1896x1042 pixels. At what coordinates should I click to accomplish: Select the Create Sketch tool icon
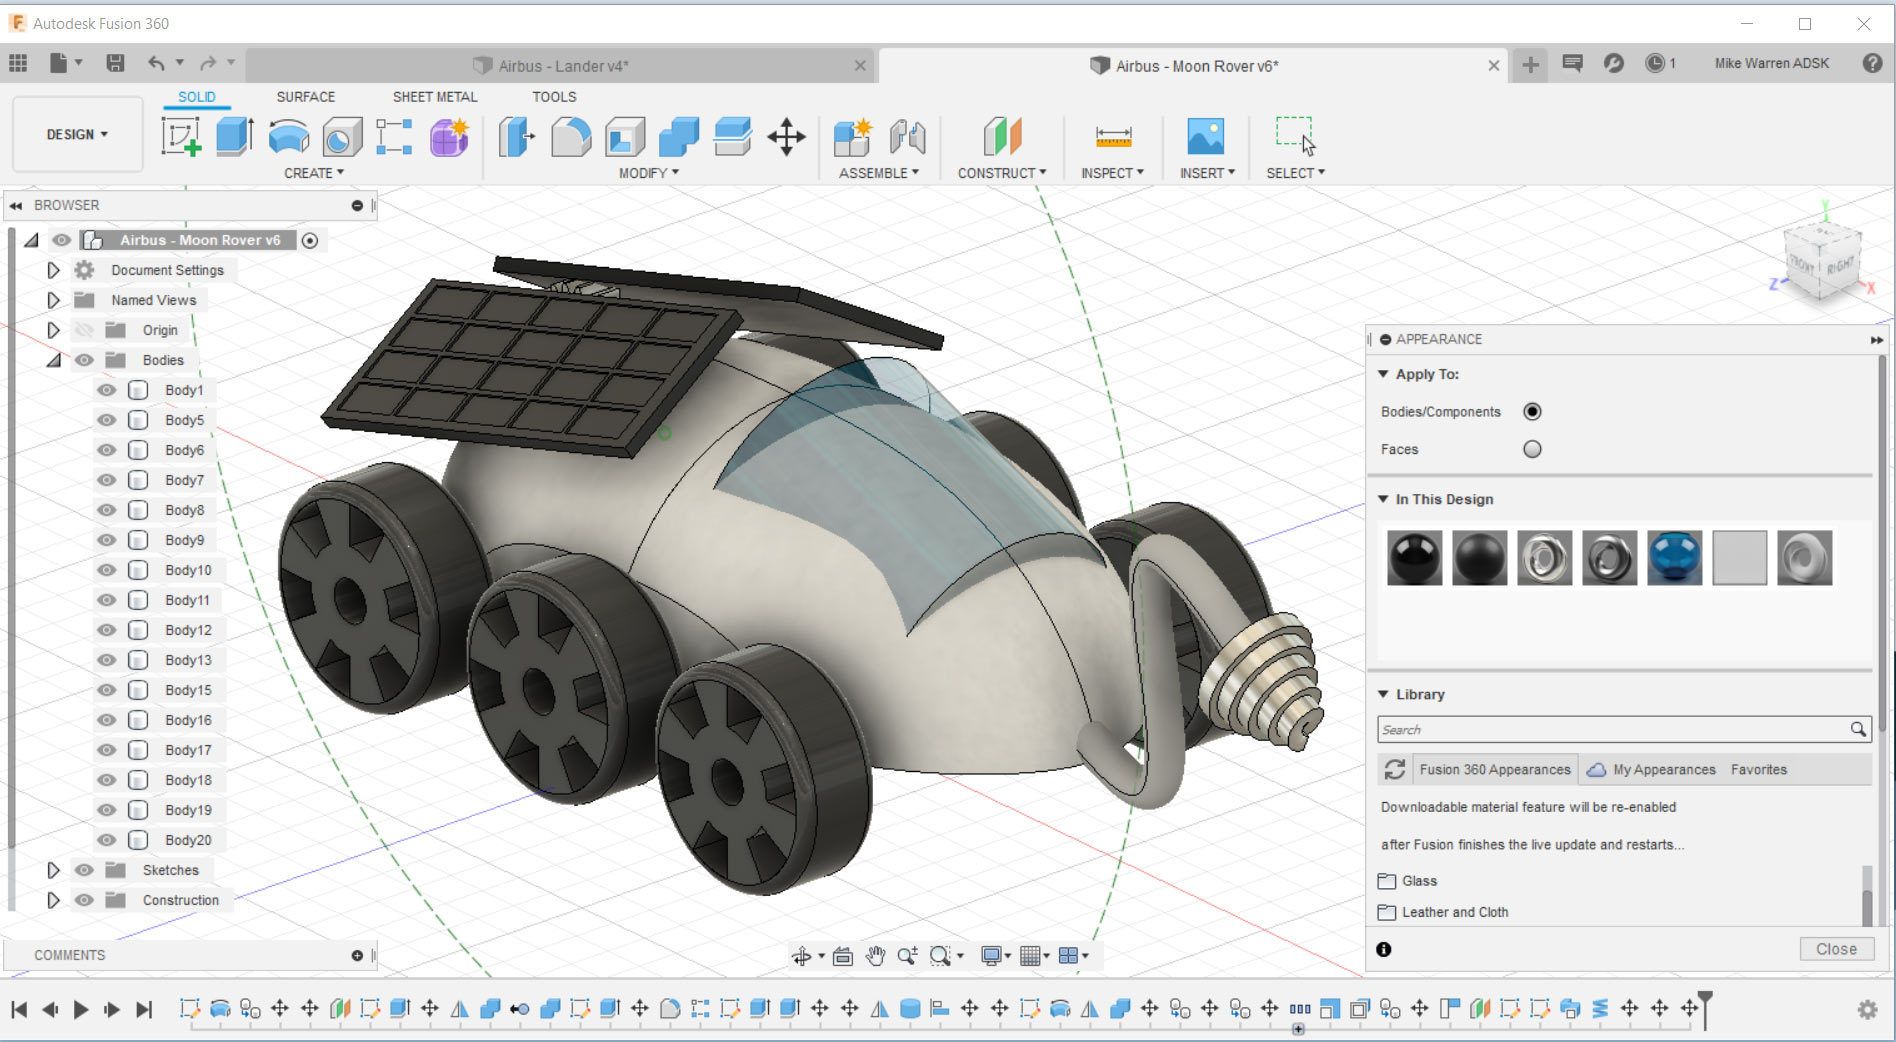181,137
